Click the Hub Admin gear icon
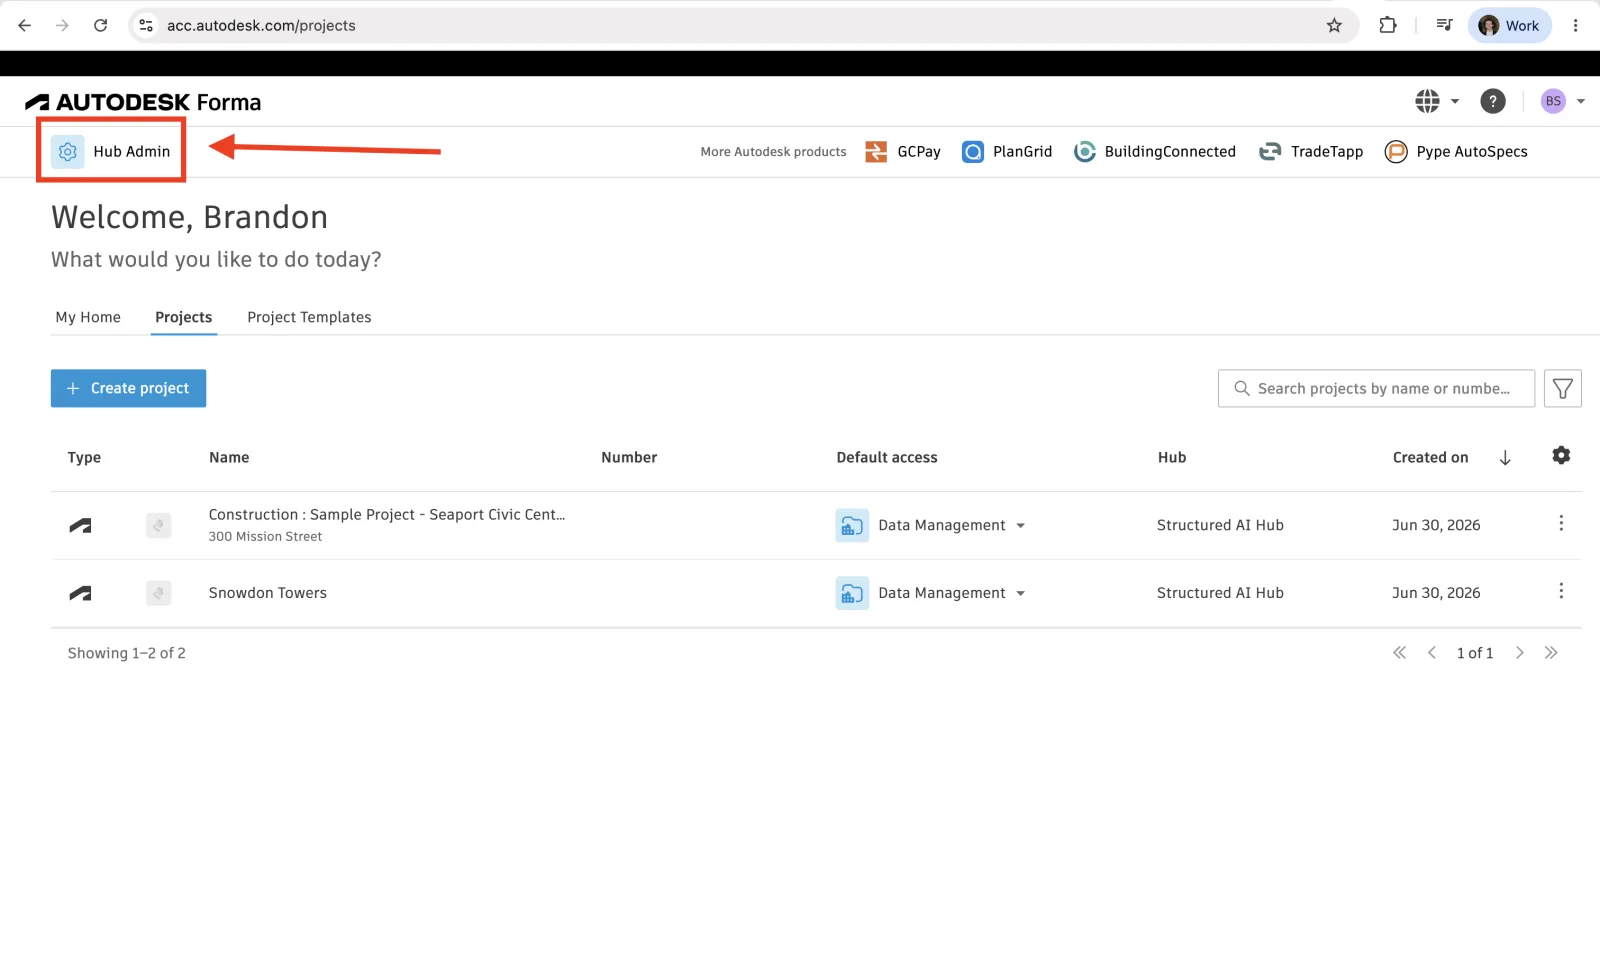1600x962 pixels. tap(68, 152)
